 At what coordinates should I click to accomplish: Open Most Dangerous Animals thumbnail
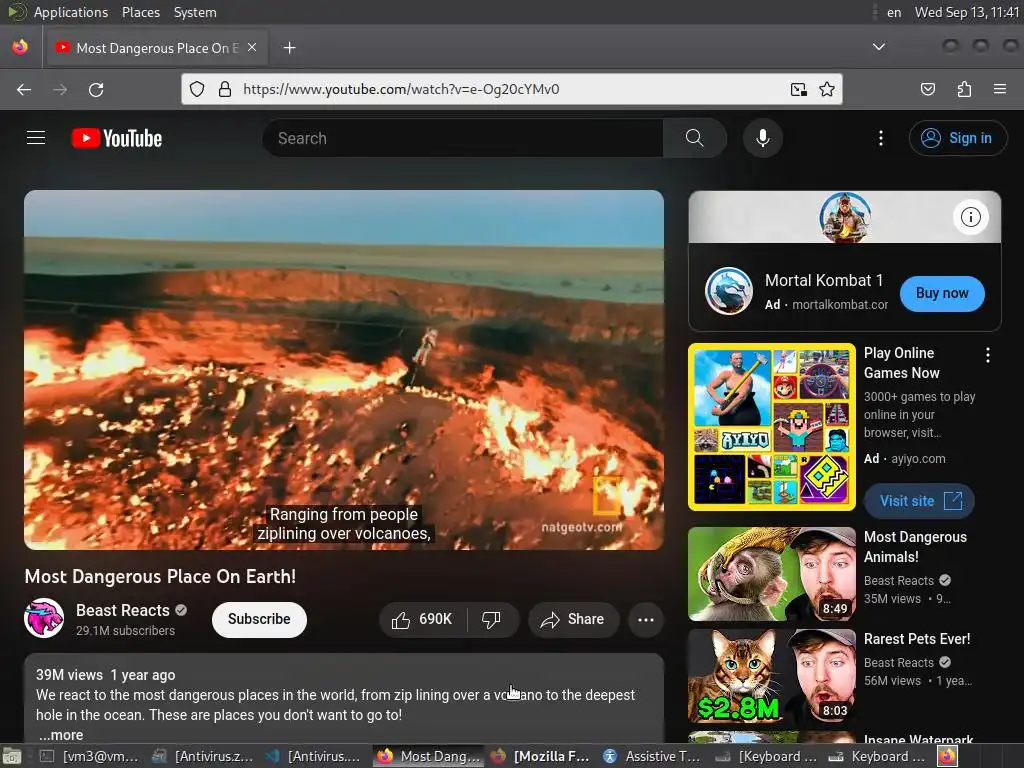pyautogui.click(x=772, y=573)
